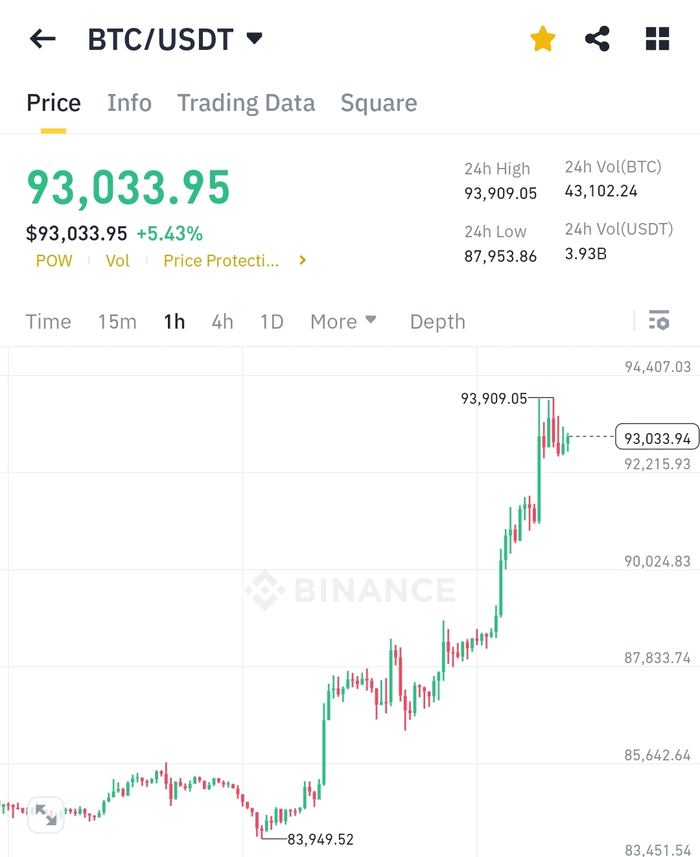The height and width of the screenshot is (857, 700).
Task: Go back using the arrow icon
Action: point(43,39)
